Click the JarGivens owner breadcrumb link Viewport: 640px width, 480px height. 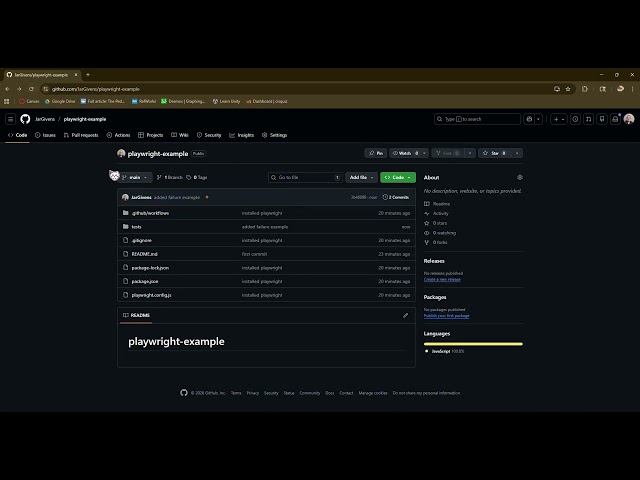click(x=45, y=119)
